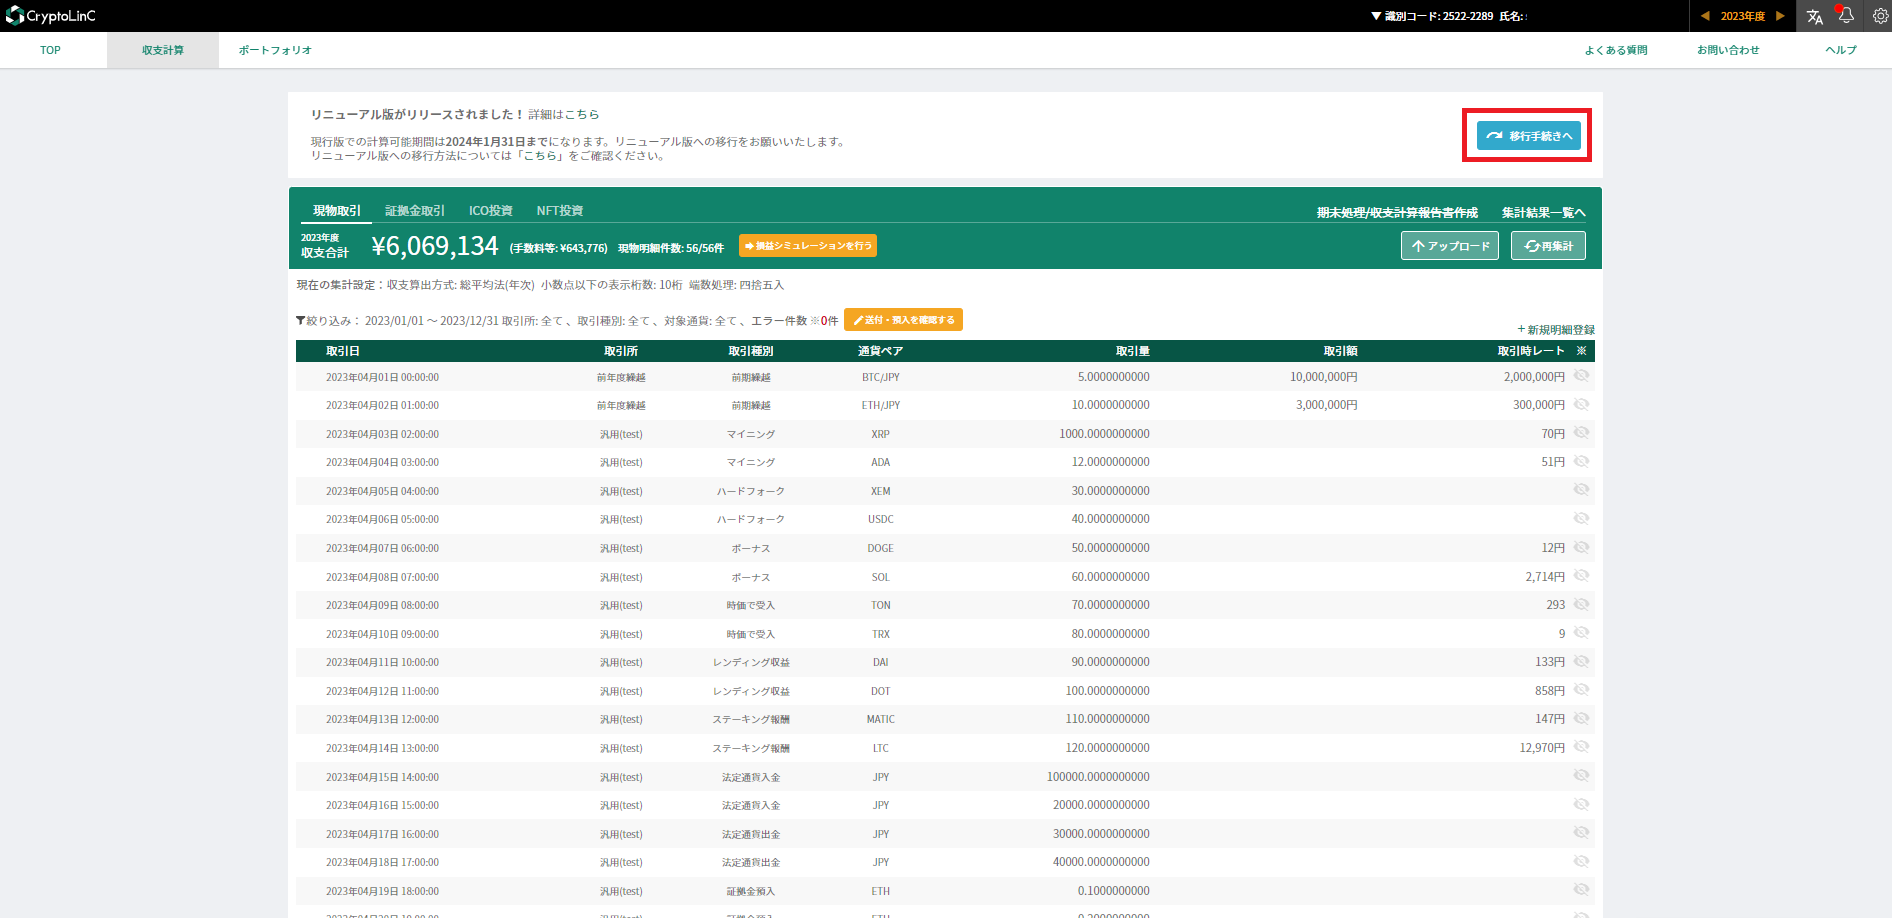The image size is (1892, 918).
Task: Go to 集計結果一覧へ
Action: coord(1543,212)
